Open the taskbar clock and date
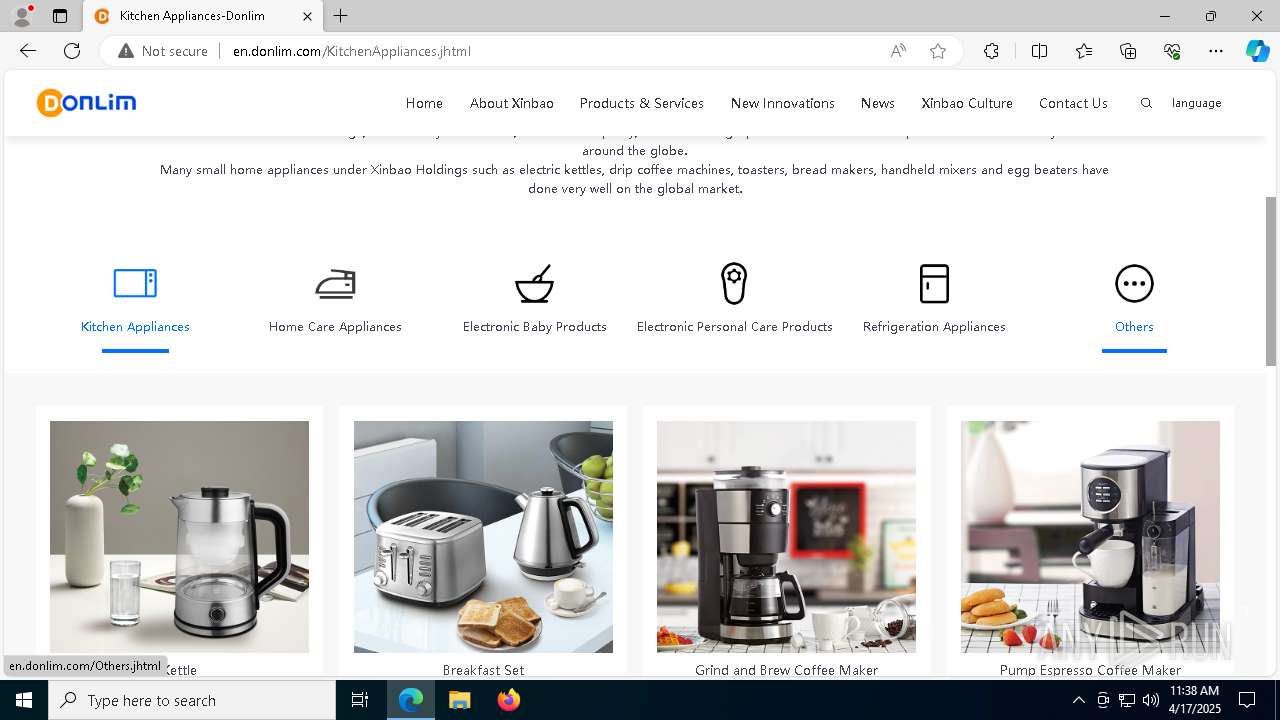The image size is (1280, 720). click(1194, 700)
